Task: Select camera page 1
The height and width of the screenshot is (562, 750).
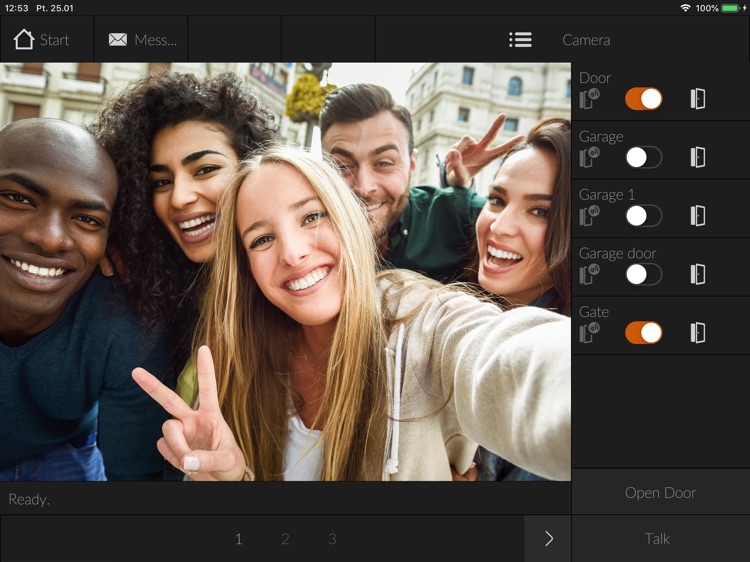Action: (239, 539)
